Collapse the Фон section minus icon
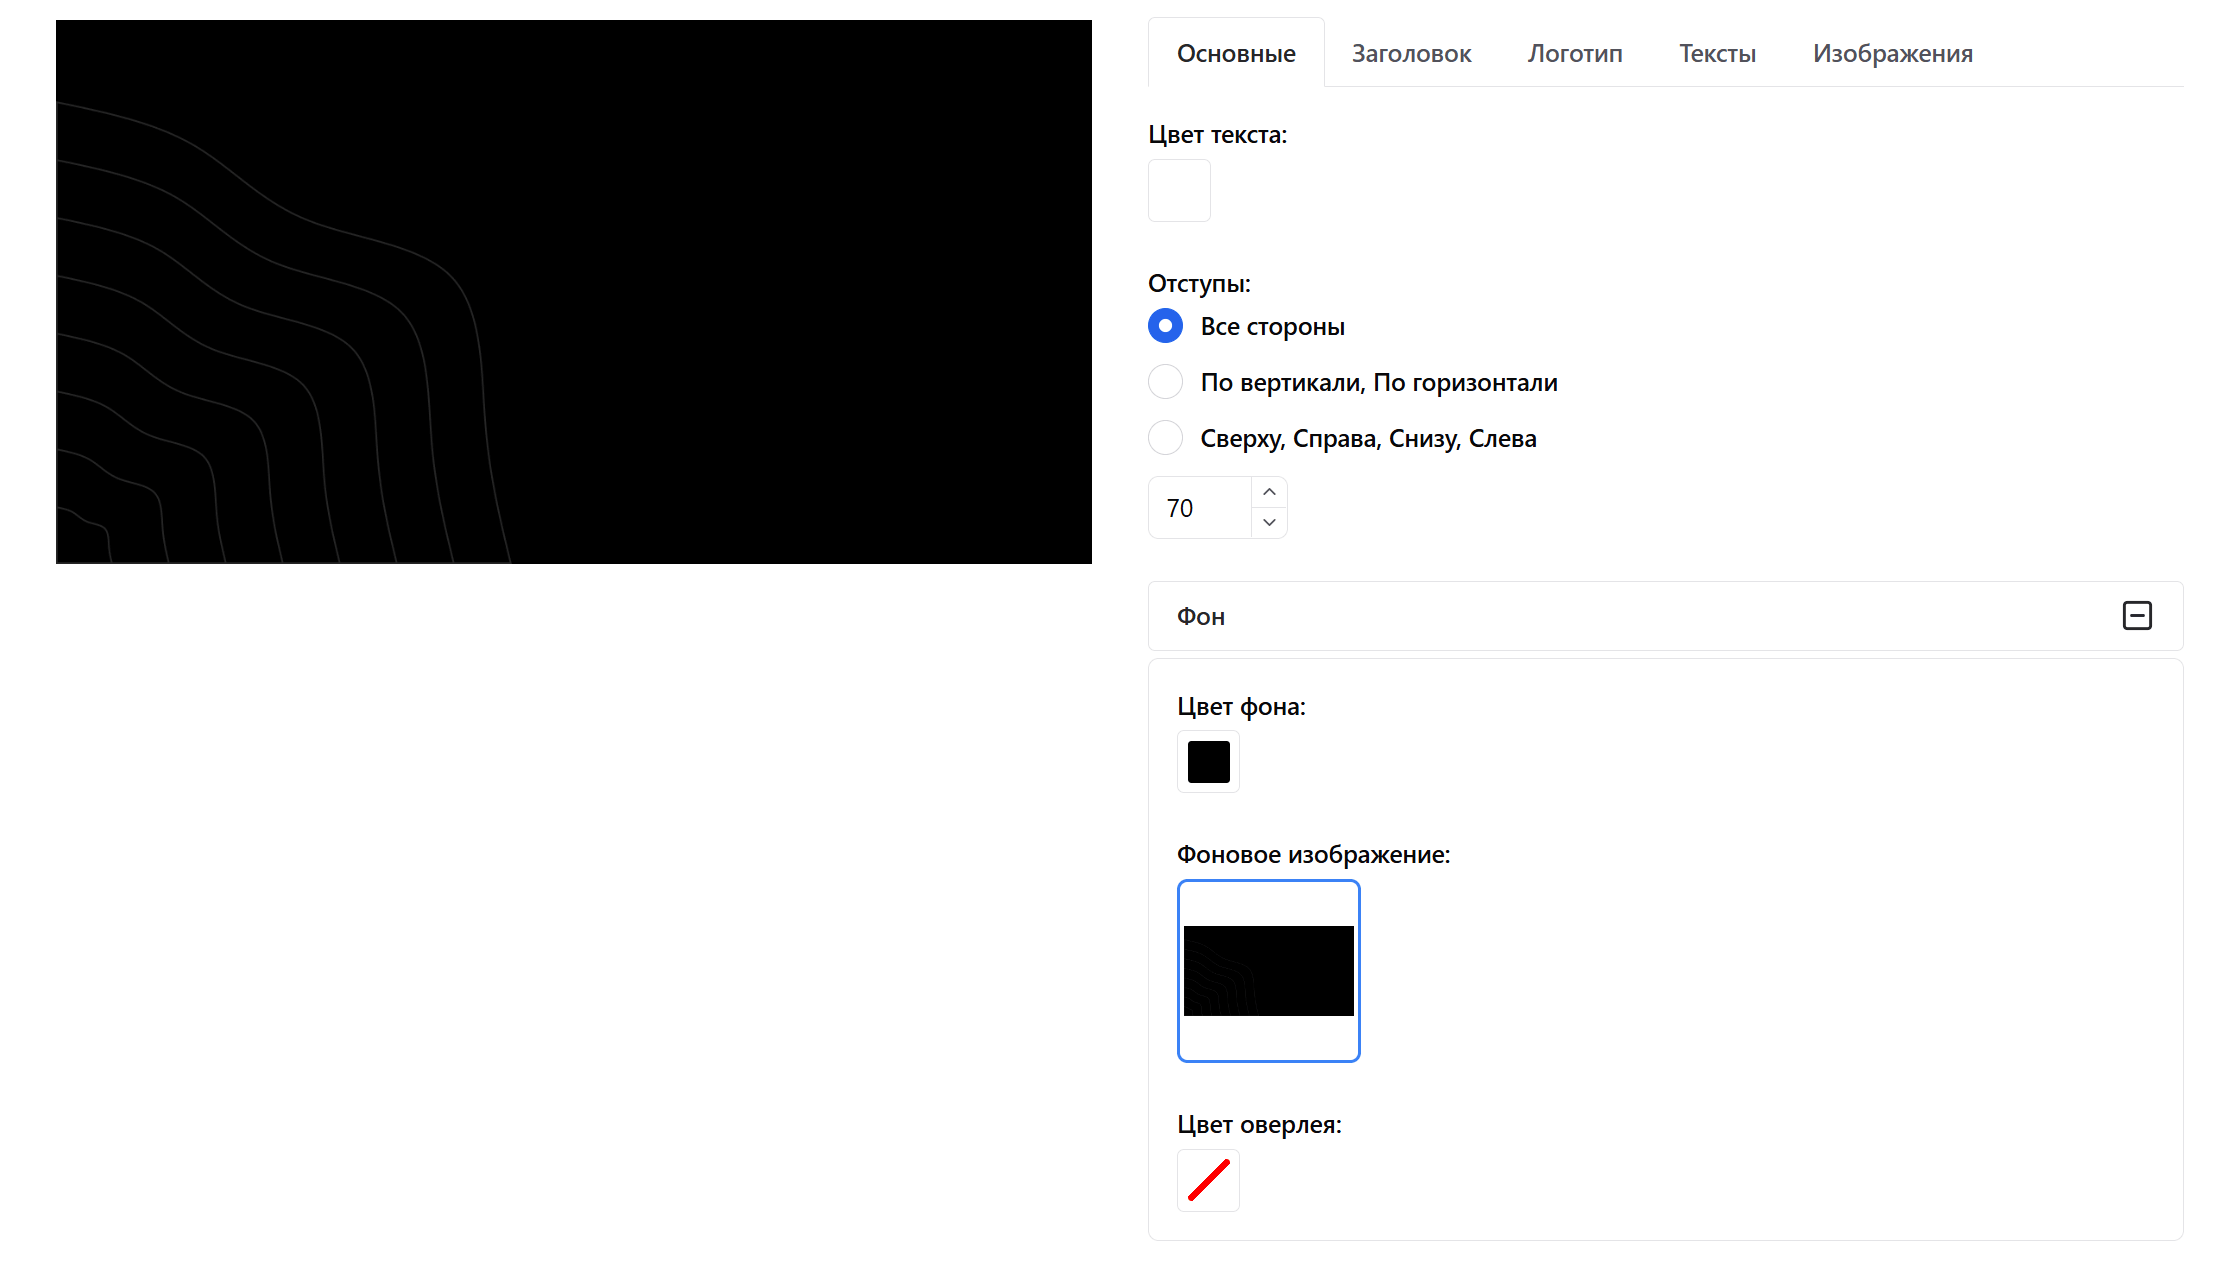 tap(2137, 616)
